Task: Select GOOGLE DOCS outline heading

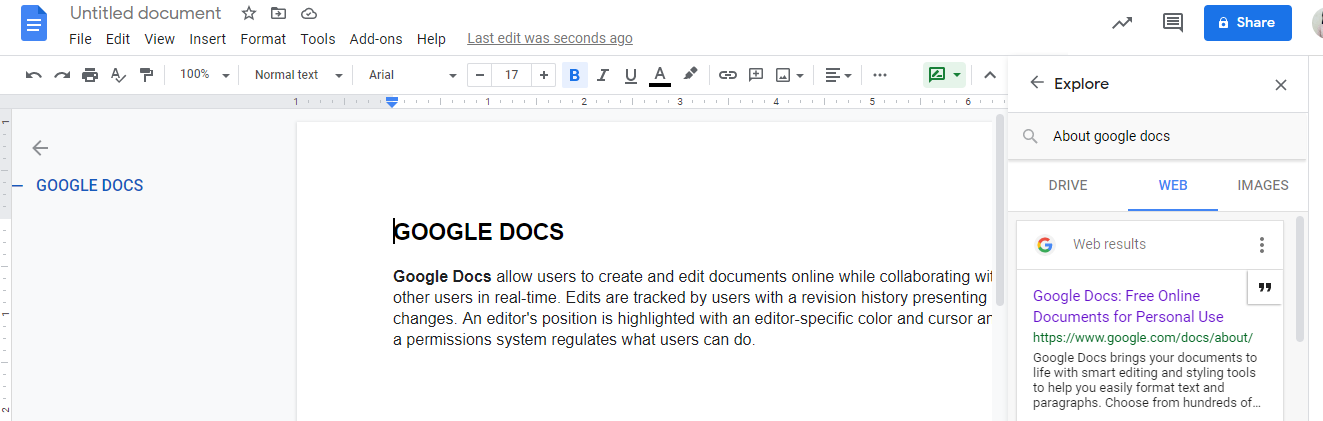Action: coord(90,185)
